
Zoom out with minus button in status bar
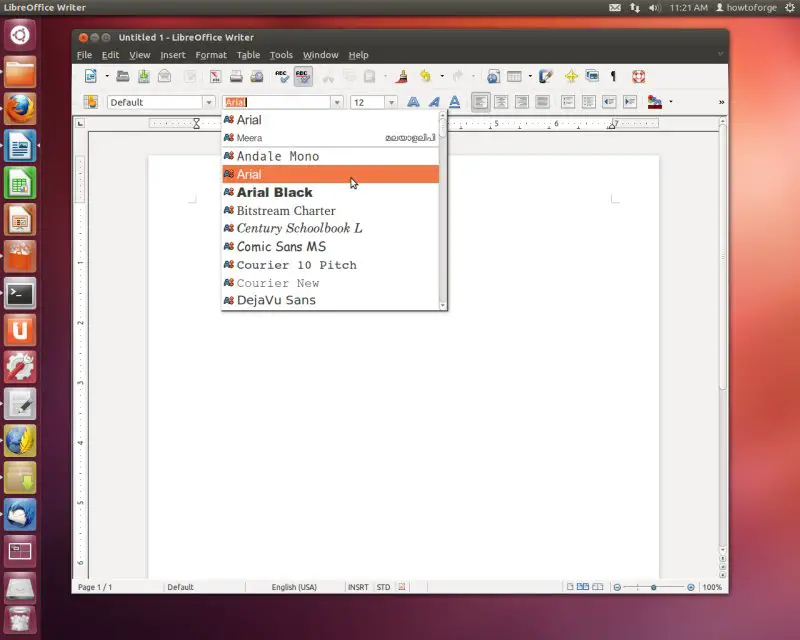tap(617, 587)
